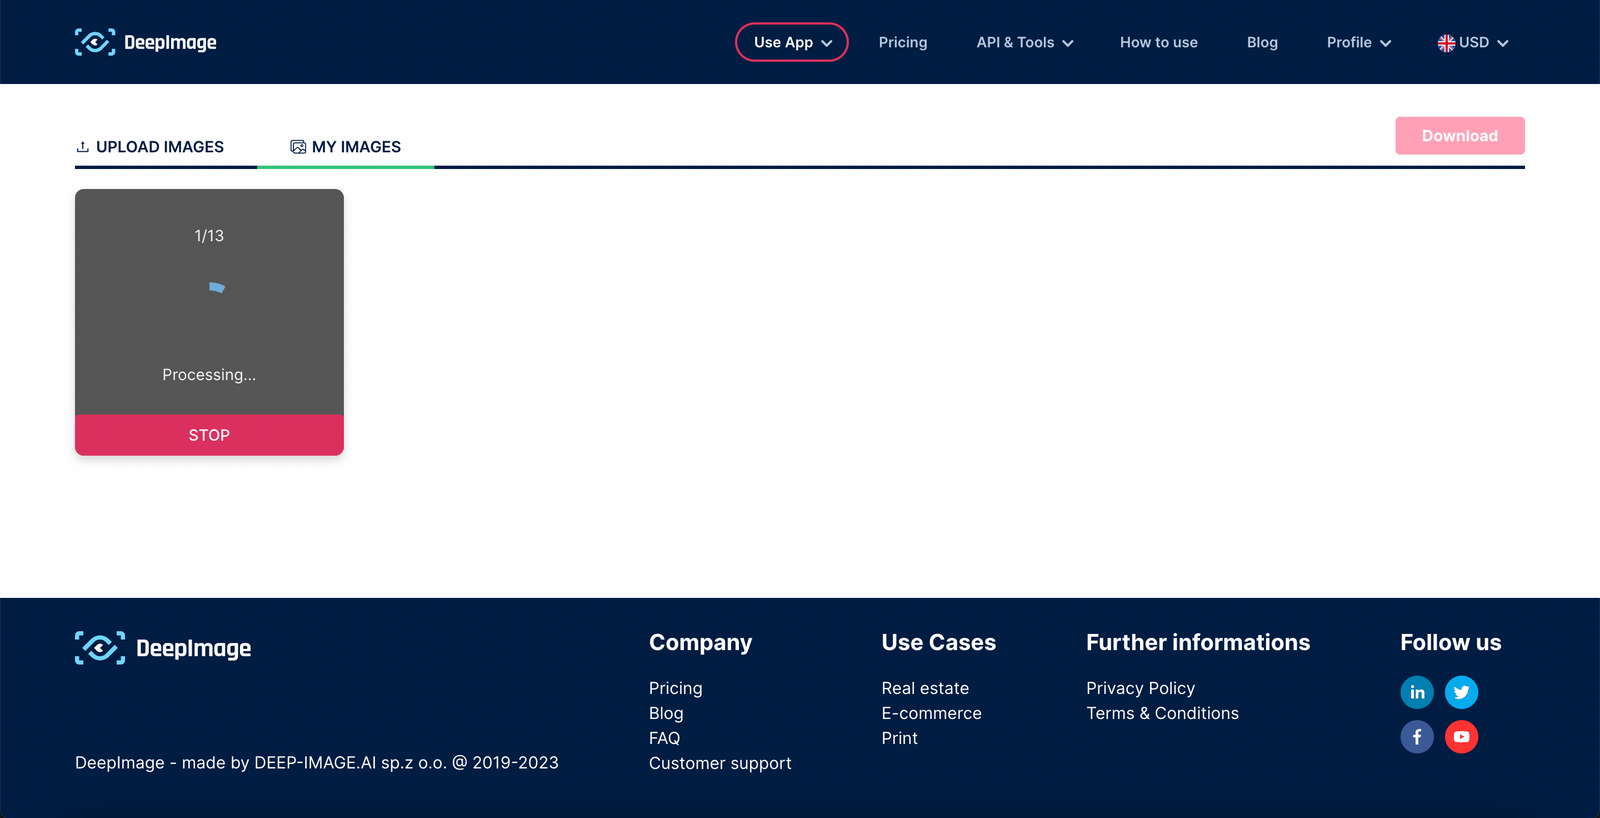Open Twitter social icon

[x=1461, y=692]
